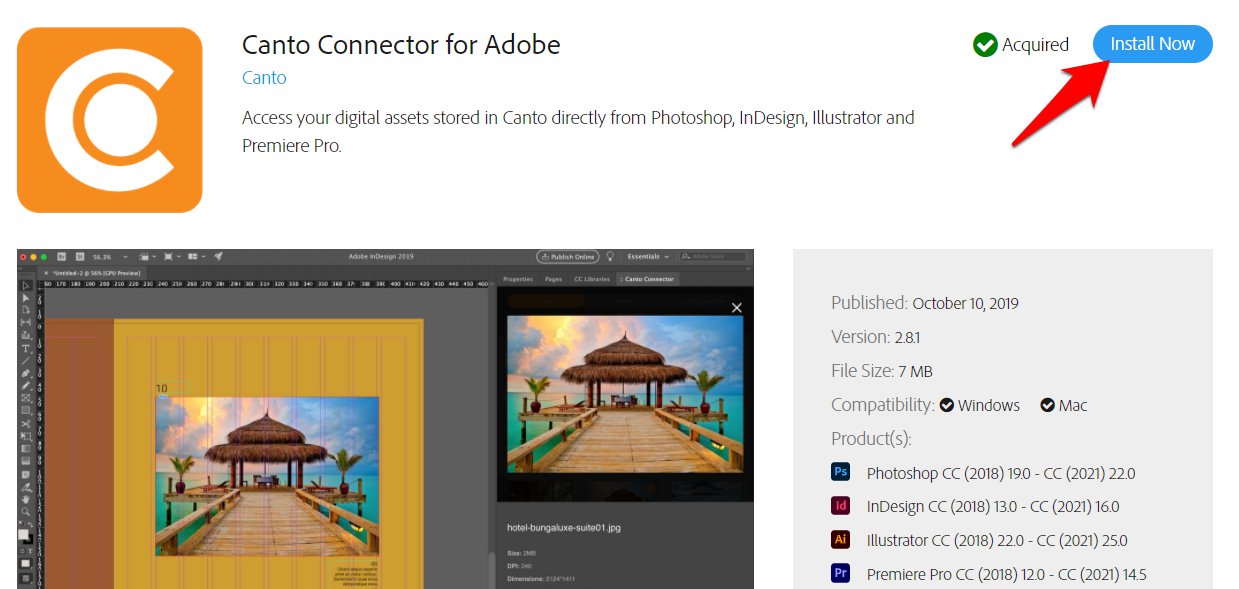Click the Windows compatibility checkmark
The image size is (1239, 589).
pyautogui.click(x=946, y=405)
